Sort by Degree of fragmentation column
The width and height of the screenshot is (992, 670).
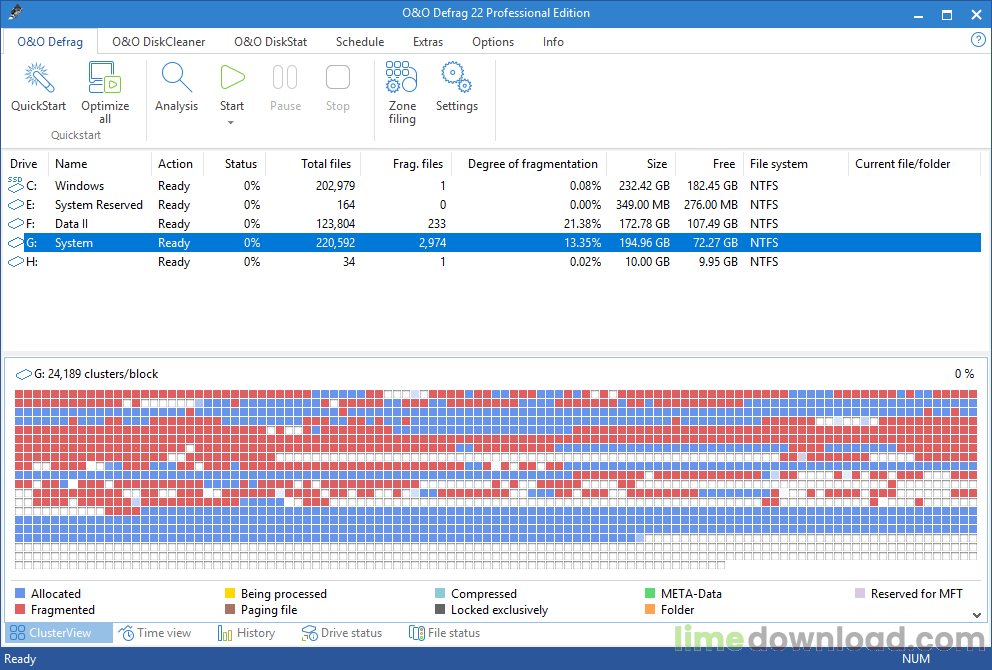[532, 164]
